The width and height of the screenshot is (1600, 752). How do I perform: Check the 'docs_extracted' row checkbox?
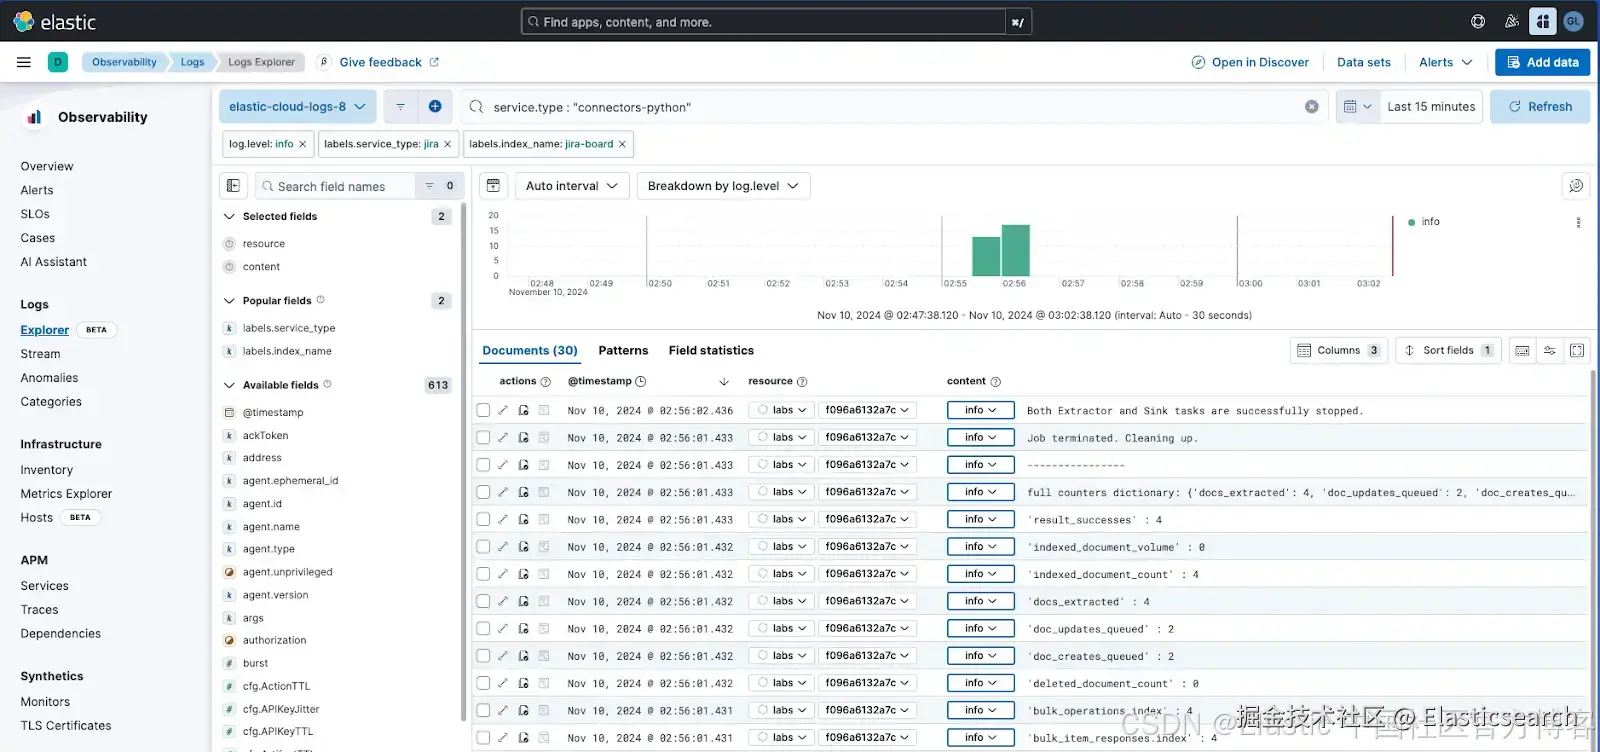tap(483, 601)
